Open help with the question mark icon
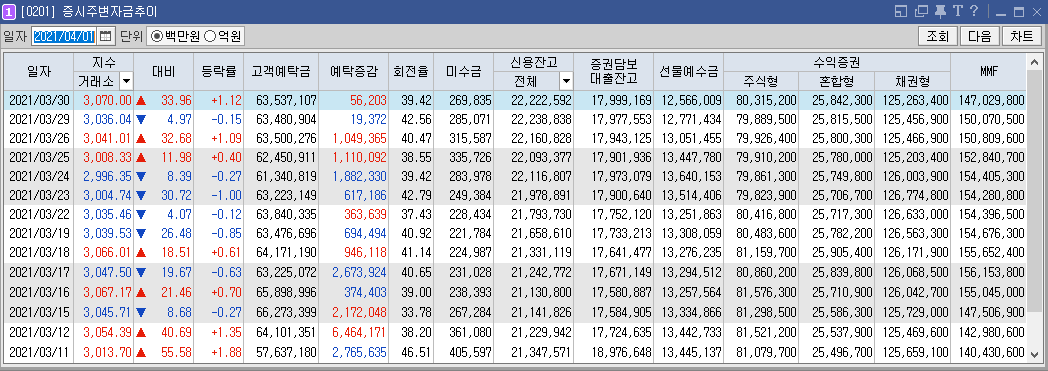The width and height of the screenshot is (1048, 371). pyautogui.click(x=974, y=11)
